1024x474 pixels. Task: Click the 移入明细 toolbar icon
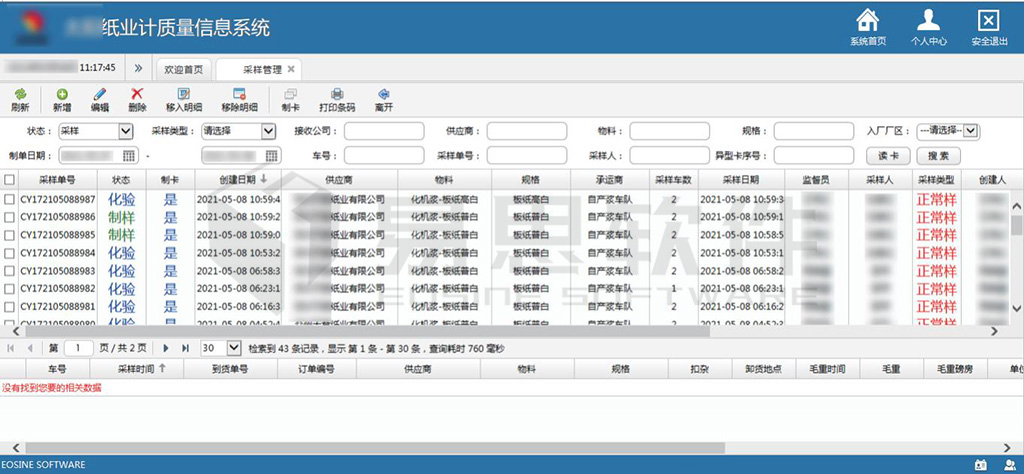click(x=184, y=94)
